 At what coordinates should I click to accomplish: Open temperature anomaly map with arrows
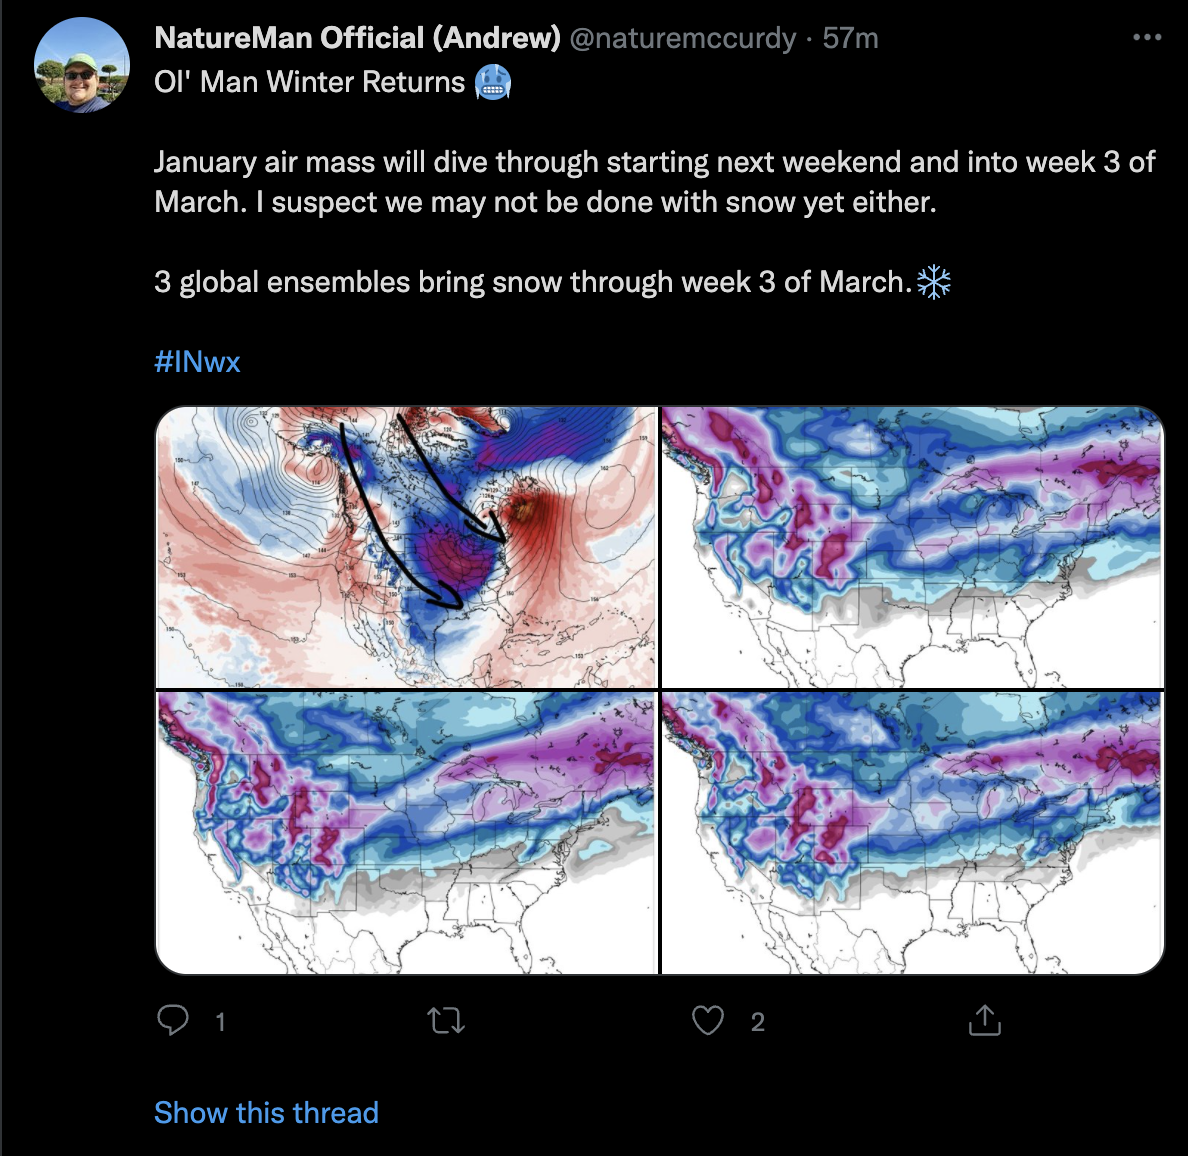[406, 547]
